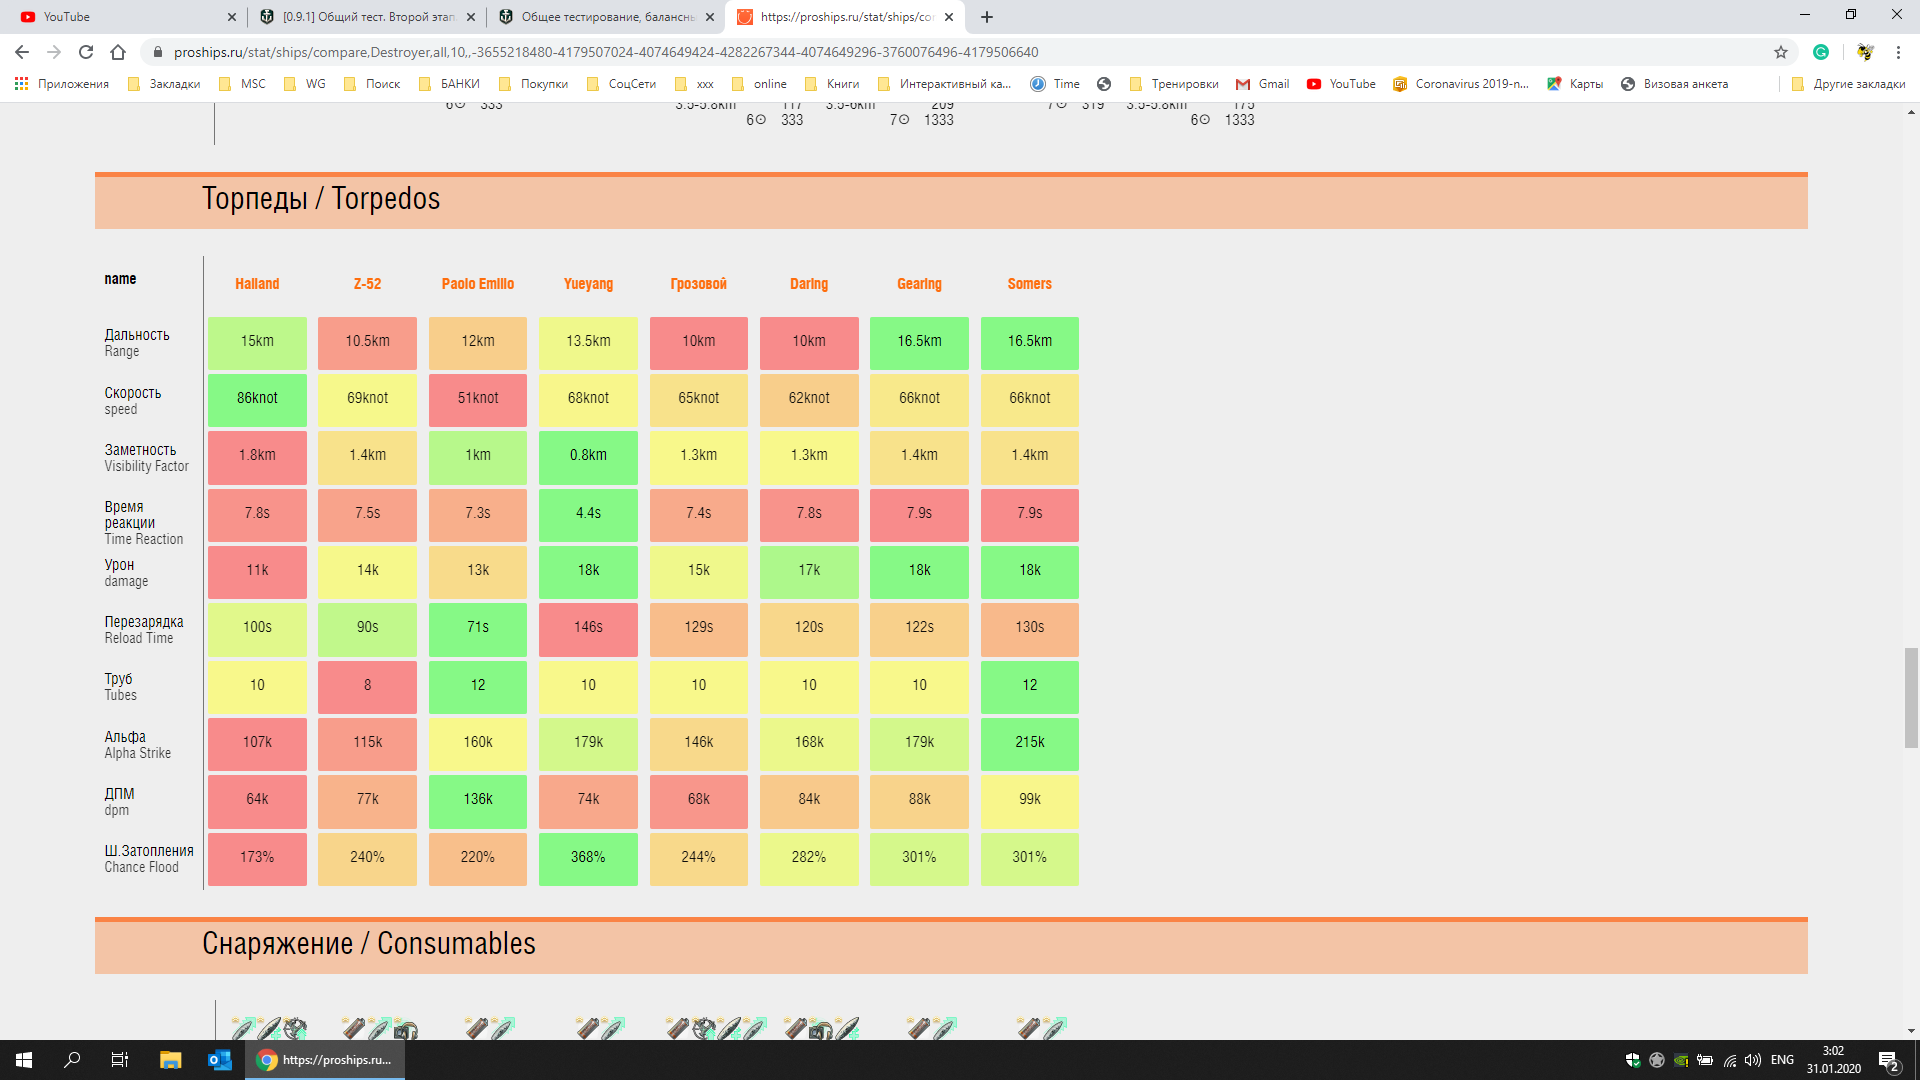The height and width of the screenshot is (1080, 1920).
Task: Open the volume control in the tray
Action: pos(1752,1060)
